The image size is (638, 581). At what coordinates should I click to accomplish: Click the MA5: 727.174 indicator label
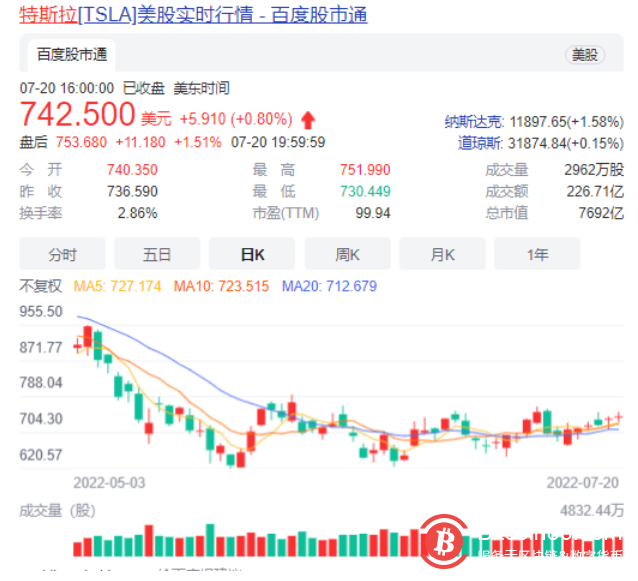click(117, 286)
